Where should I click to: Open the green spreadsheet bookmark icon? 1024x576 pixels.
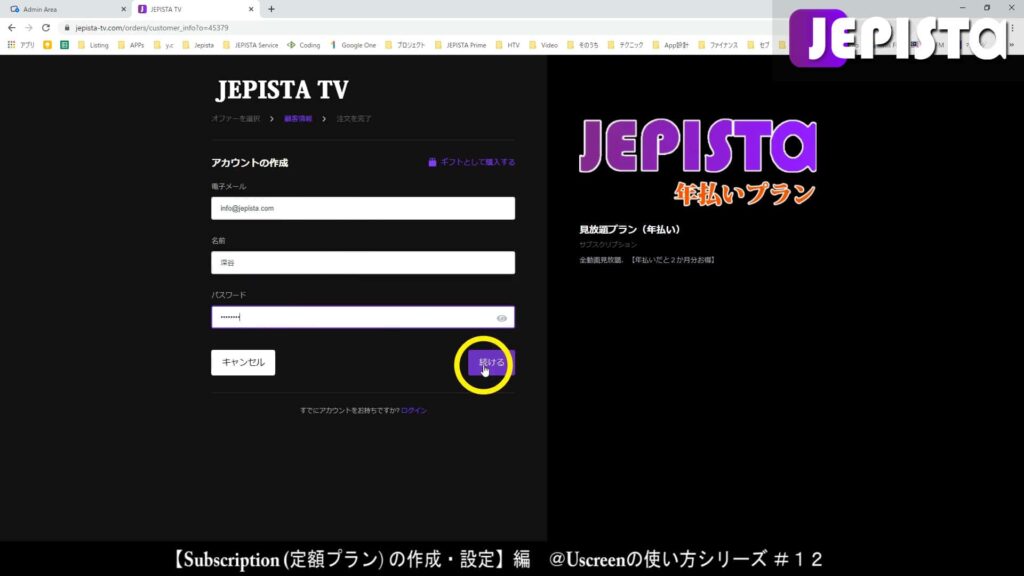point(64,45)
